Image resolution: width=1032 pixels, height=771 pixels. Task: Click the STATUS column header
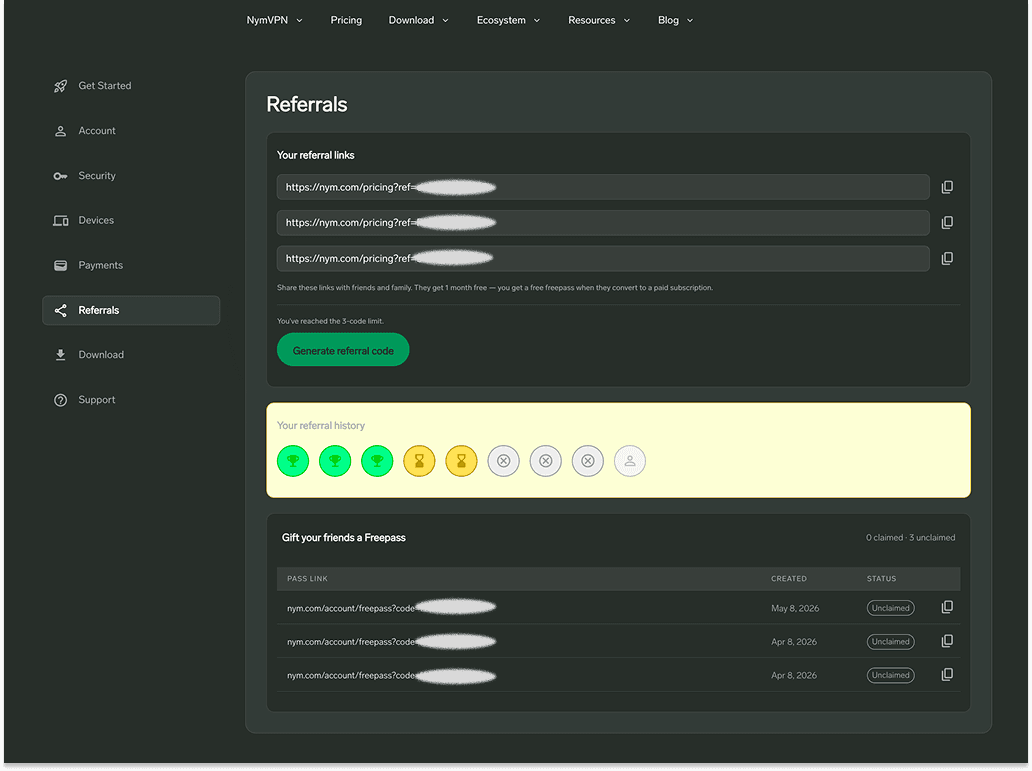point(881,579)
